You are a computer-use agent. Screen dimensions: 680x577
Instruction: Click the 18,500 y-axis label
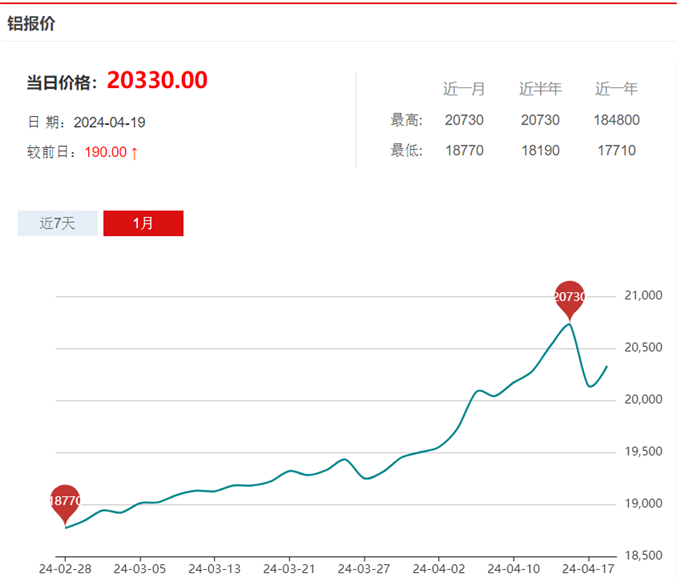[x=643, y=555]
